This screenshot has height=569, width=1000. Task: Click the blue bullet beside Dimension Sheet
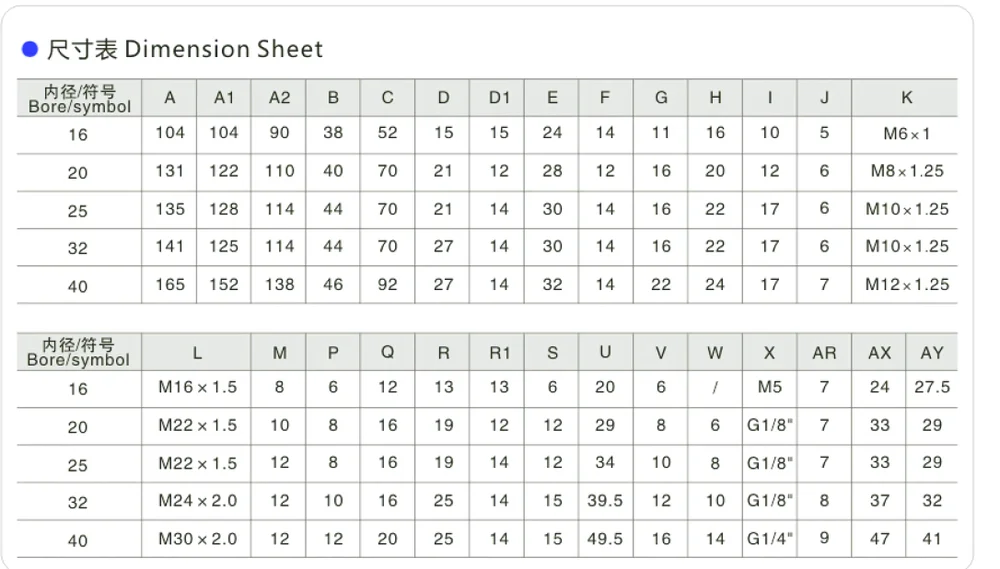30,49
